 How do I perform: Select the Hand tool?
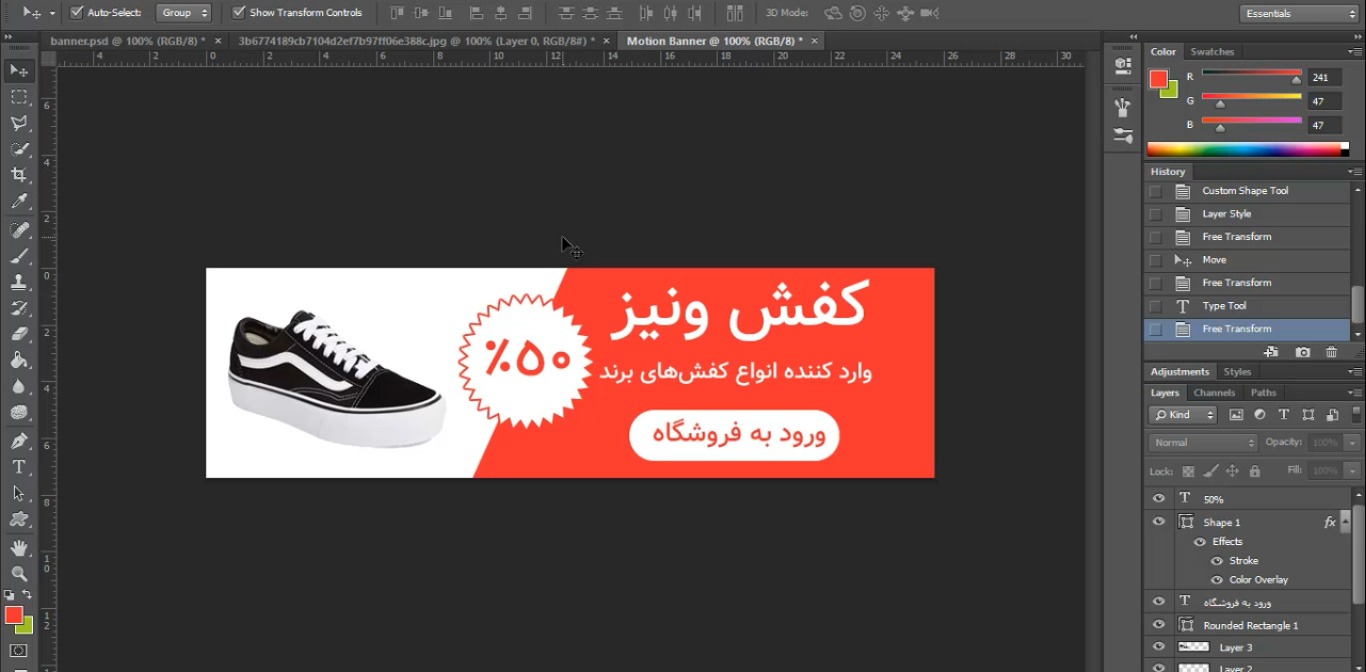(19, 547)
